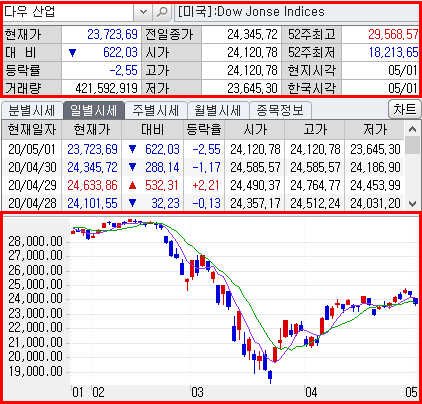
Task: Click the lowest blue candlestick on chart
Action: [x=270, y=376]
